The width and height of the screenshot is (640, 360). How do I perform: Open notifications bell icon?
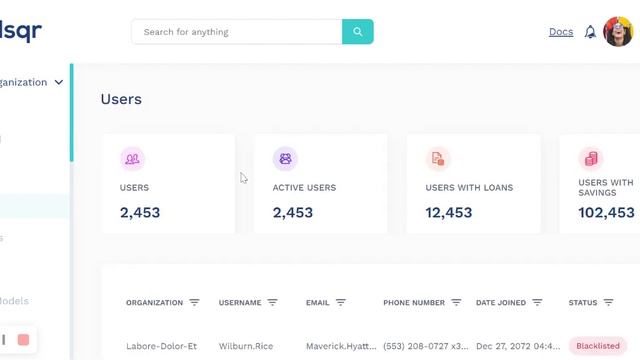590,32
